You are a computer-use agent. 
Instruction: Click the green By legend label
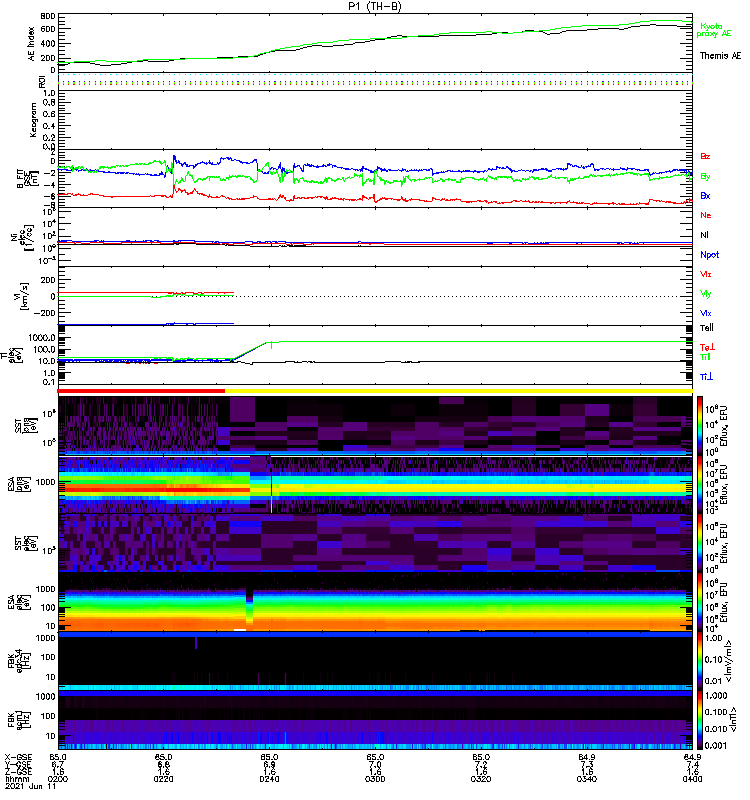705,176
